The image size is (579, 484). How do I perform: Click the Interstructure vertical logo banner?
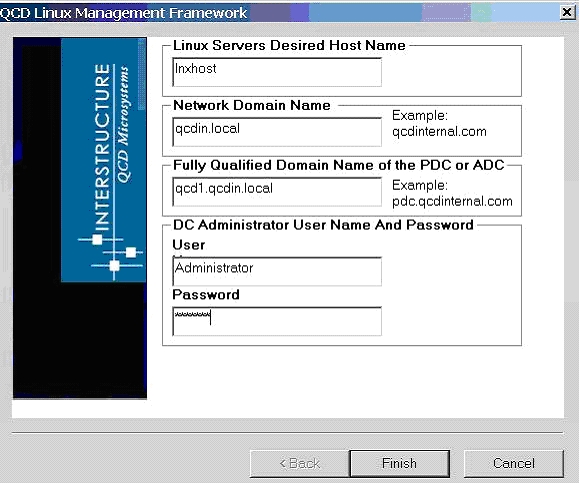pyautogui.click(x=103, y=160)
